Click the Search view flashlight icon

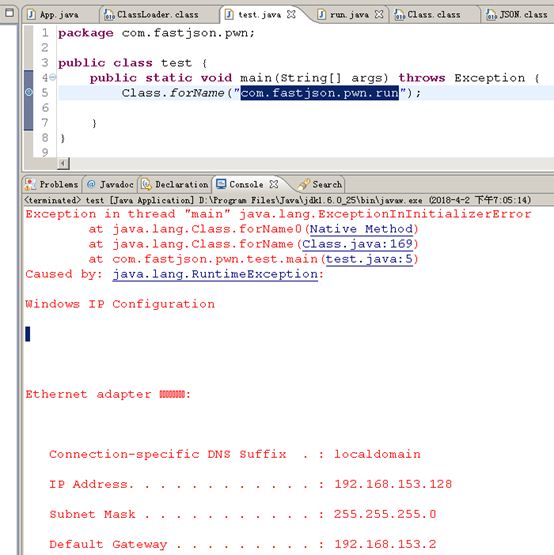pos(303,184)
